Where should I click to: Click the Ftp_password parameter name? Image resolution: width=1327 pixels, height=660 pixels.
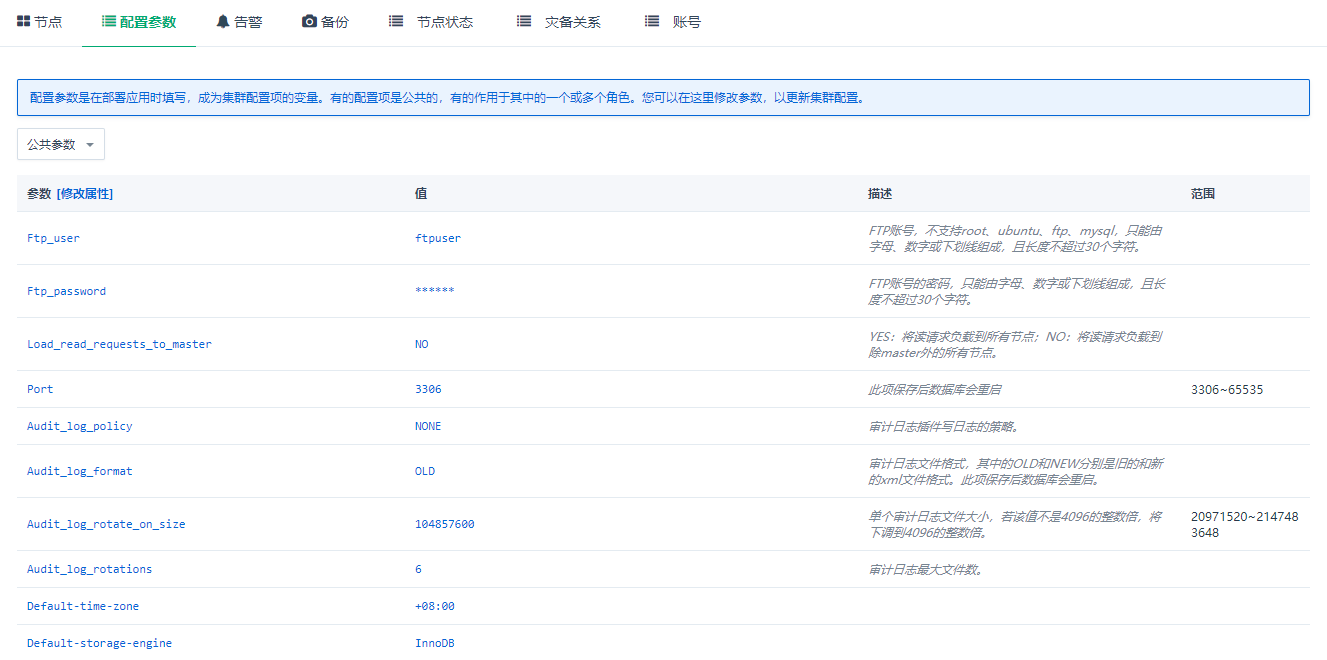click(x=66, y=291)
